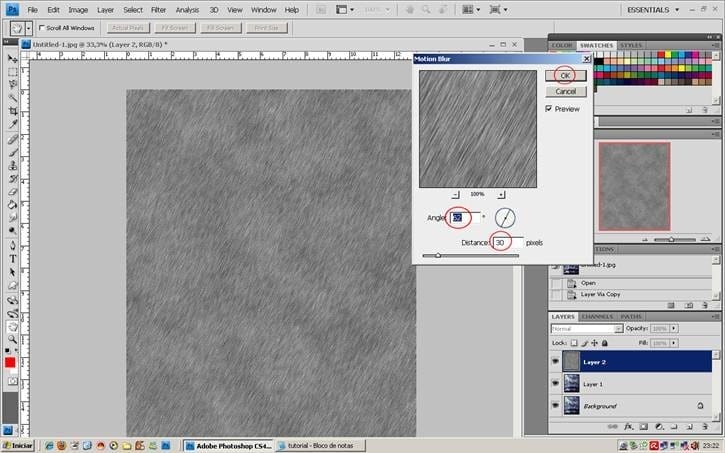The image size is (725, 453).
Task: Click the Angle input field
Action: 466,218
